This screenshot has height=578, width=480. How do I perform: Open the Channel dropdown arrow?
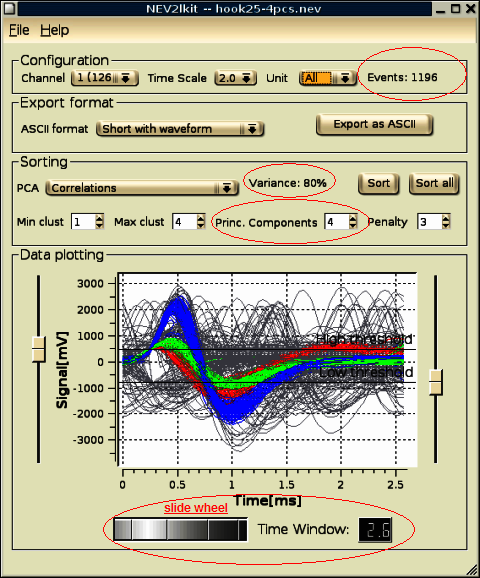coord(126,78)
